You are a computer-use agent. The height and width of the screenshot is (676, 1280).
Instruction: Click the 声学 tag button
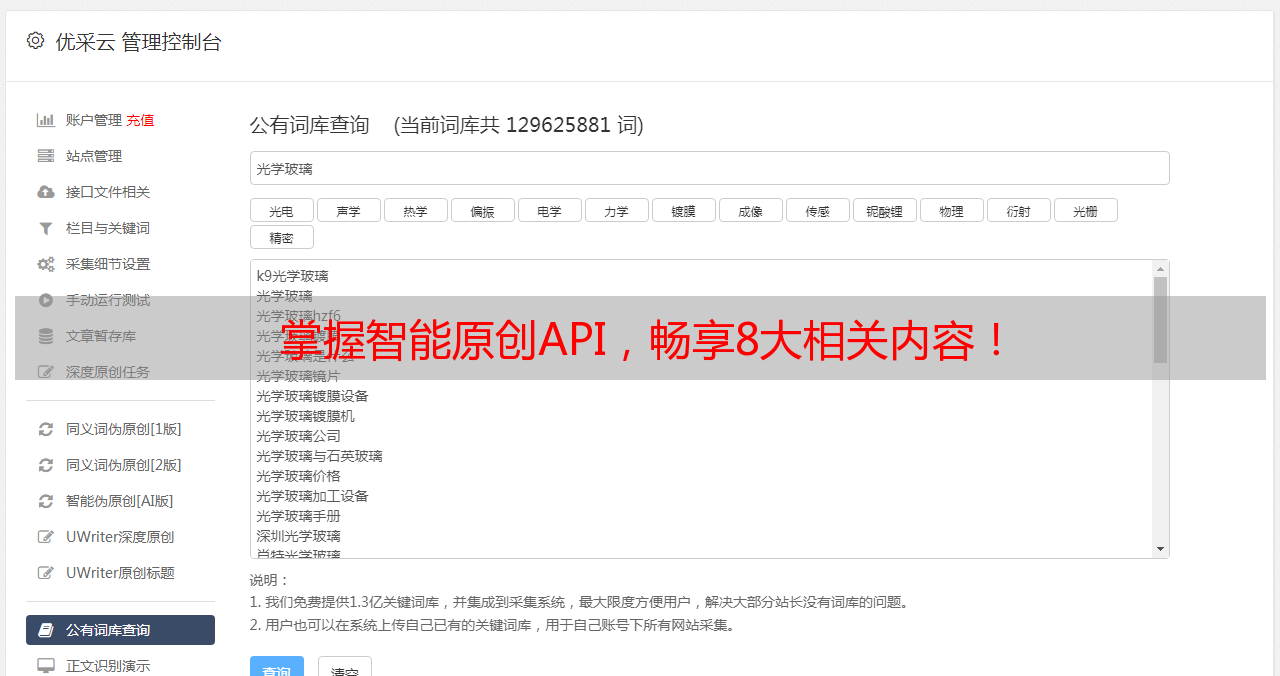[x=348, y=210]
